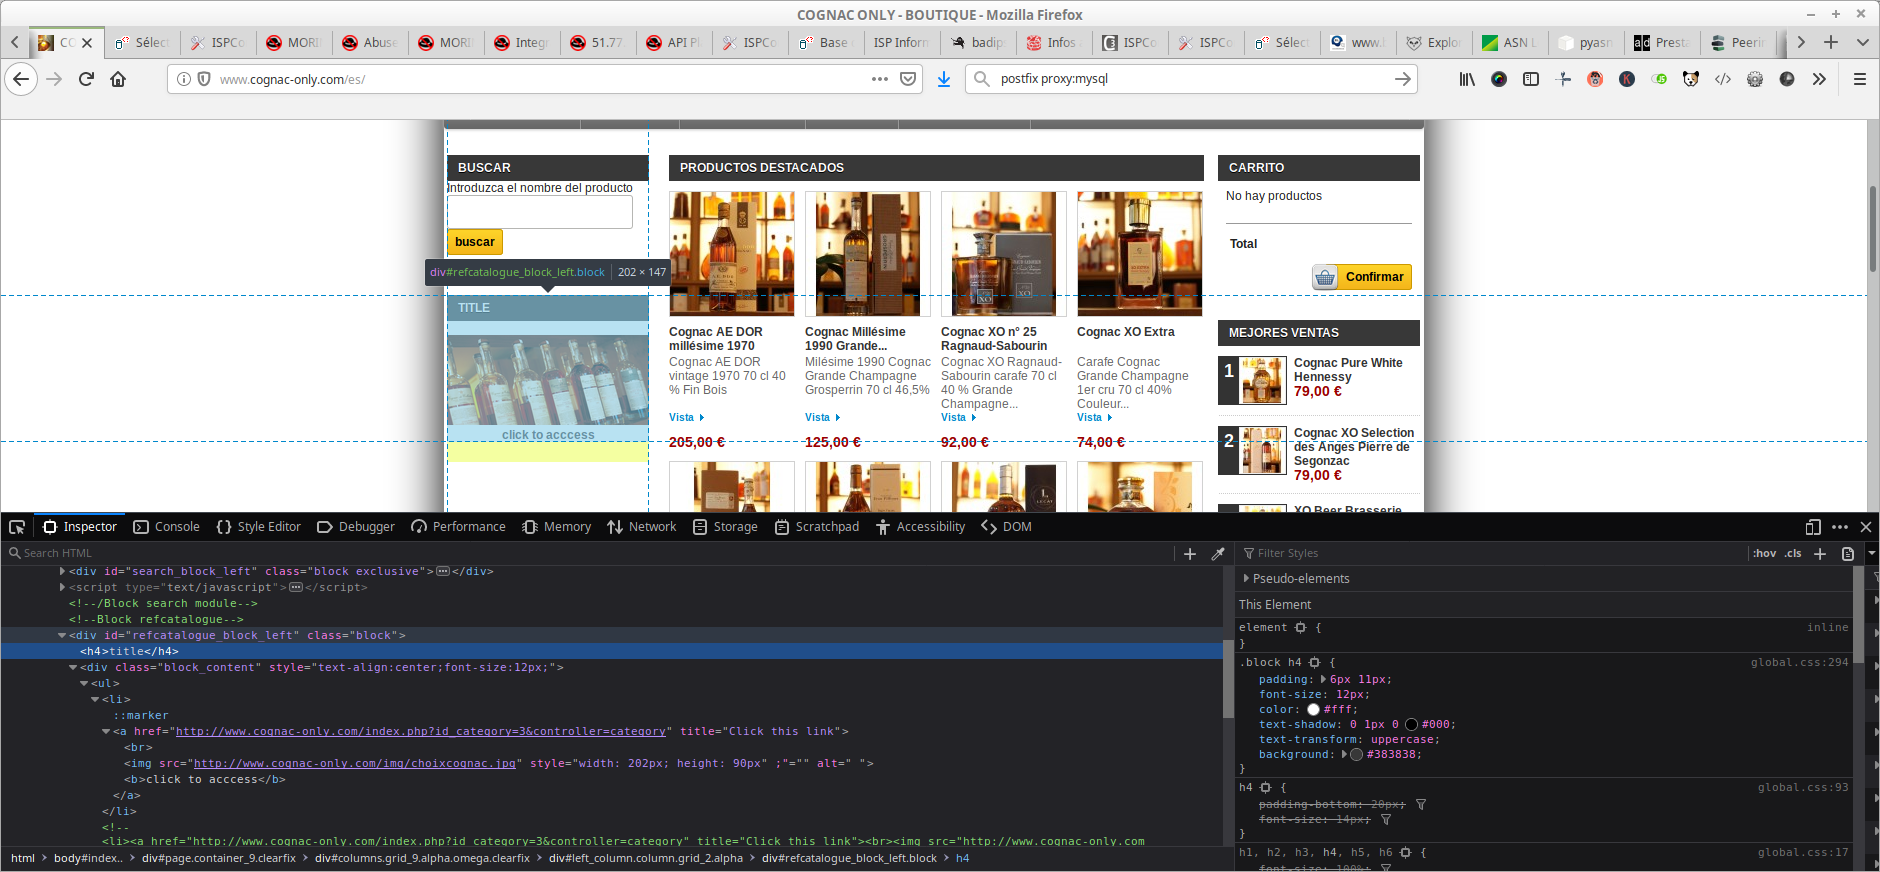Activate the element picker icon in devtools
The width and height of the screenshot is (1880, 872).
(17, 527)
